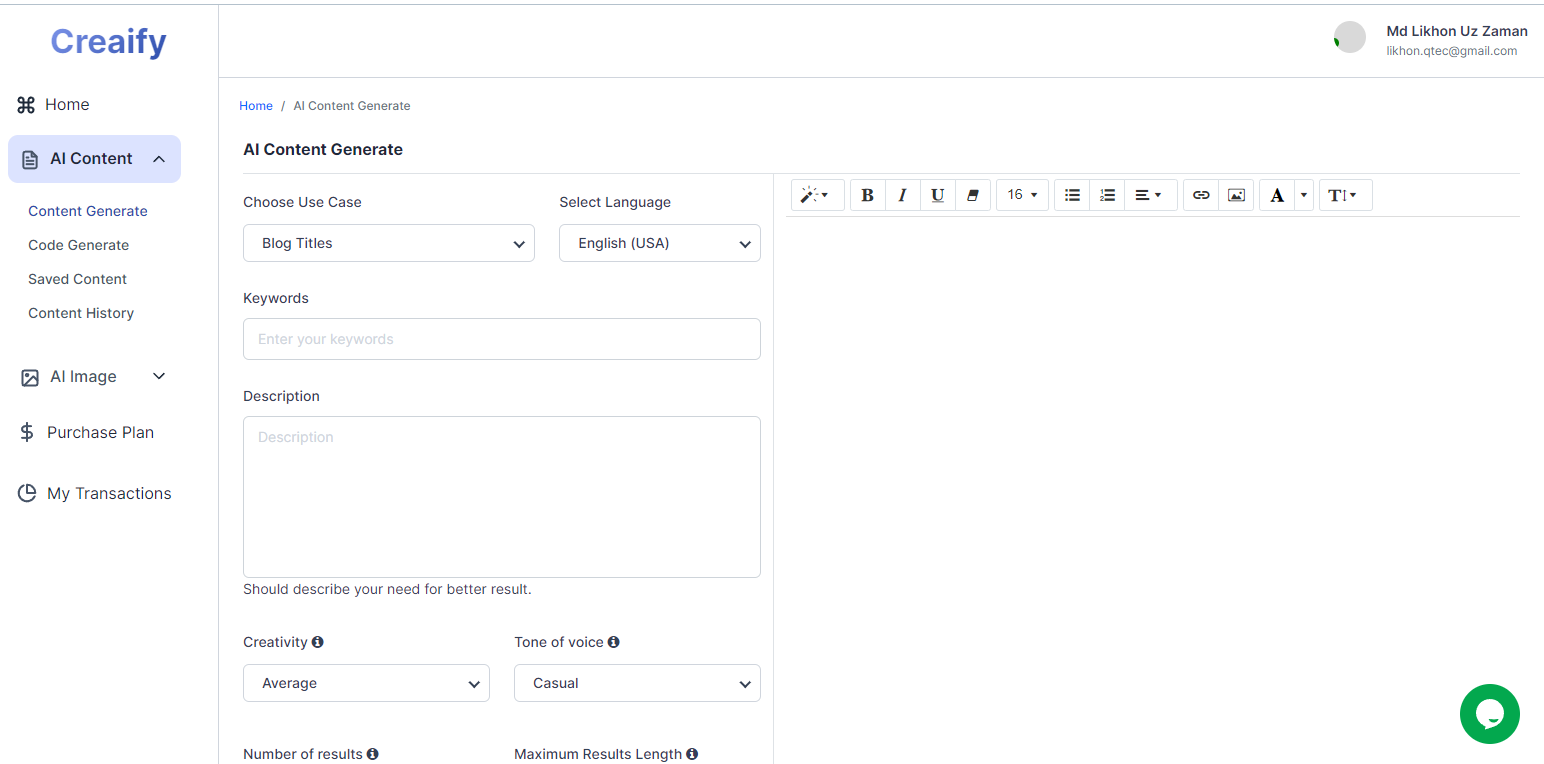Toggle underline formatting in editor toolbar
Screen dimensions: 1544x764
click(937, 195)
